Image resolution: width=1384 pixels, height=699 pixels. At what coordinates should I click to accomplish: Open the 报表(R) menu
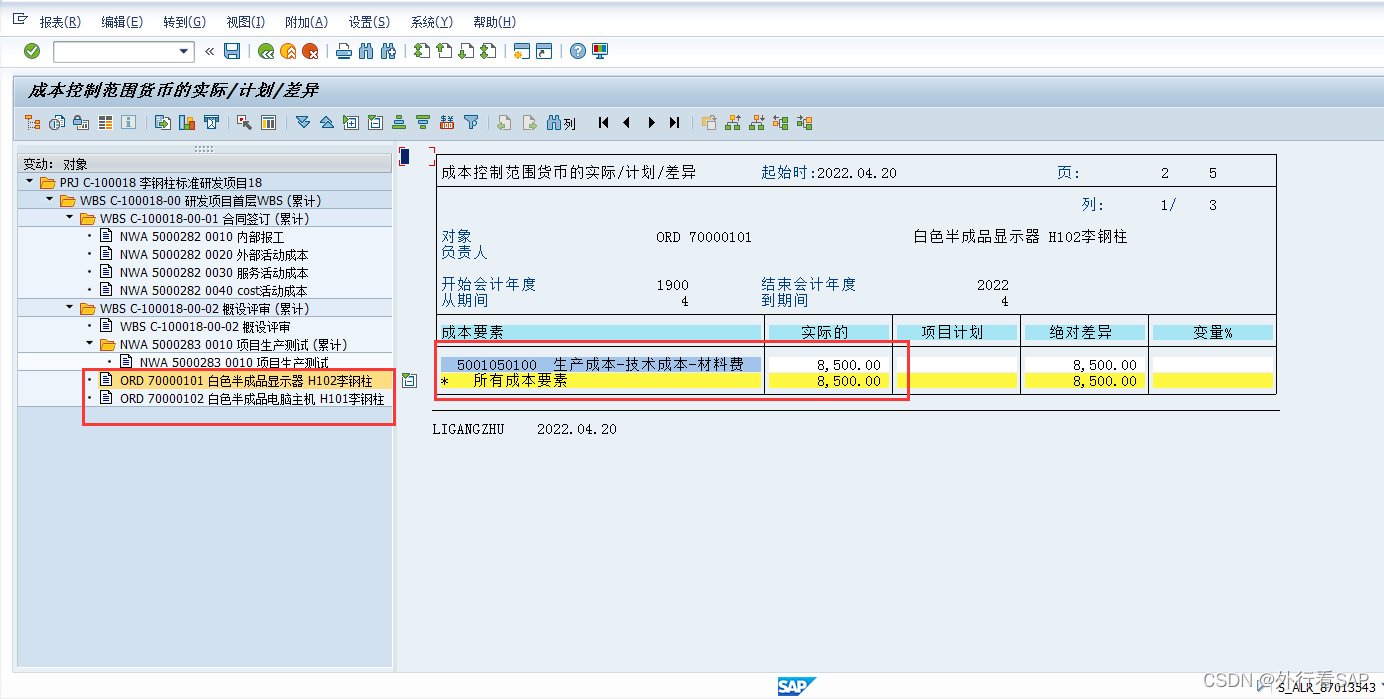[x=60, y=22]
